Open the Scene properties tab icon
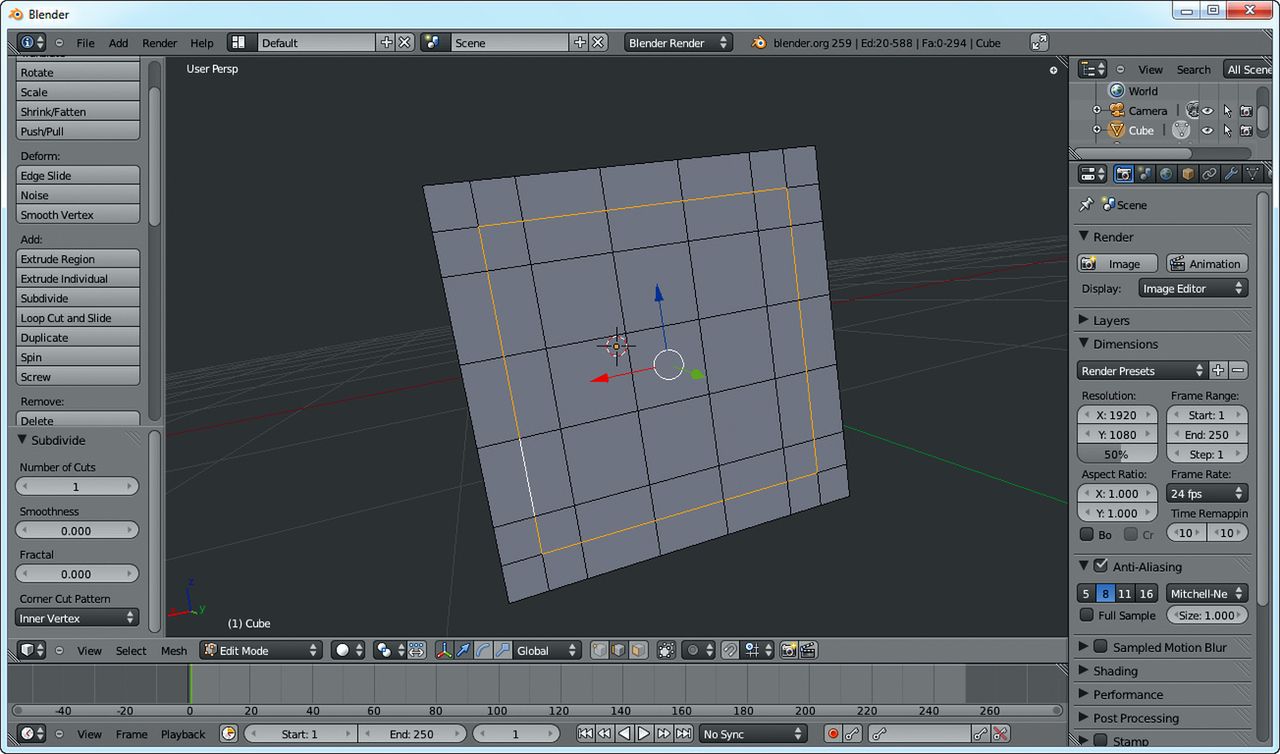1280x754 pixels. 1145,174
